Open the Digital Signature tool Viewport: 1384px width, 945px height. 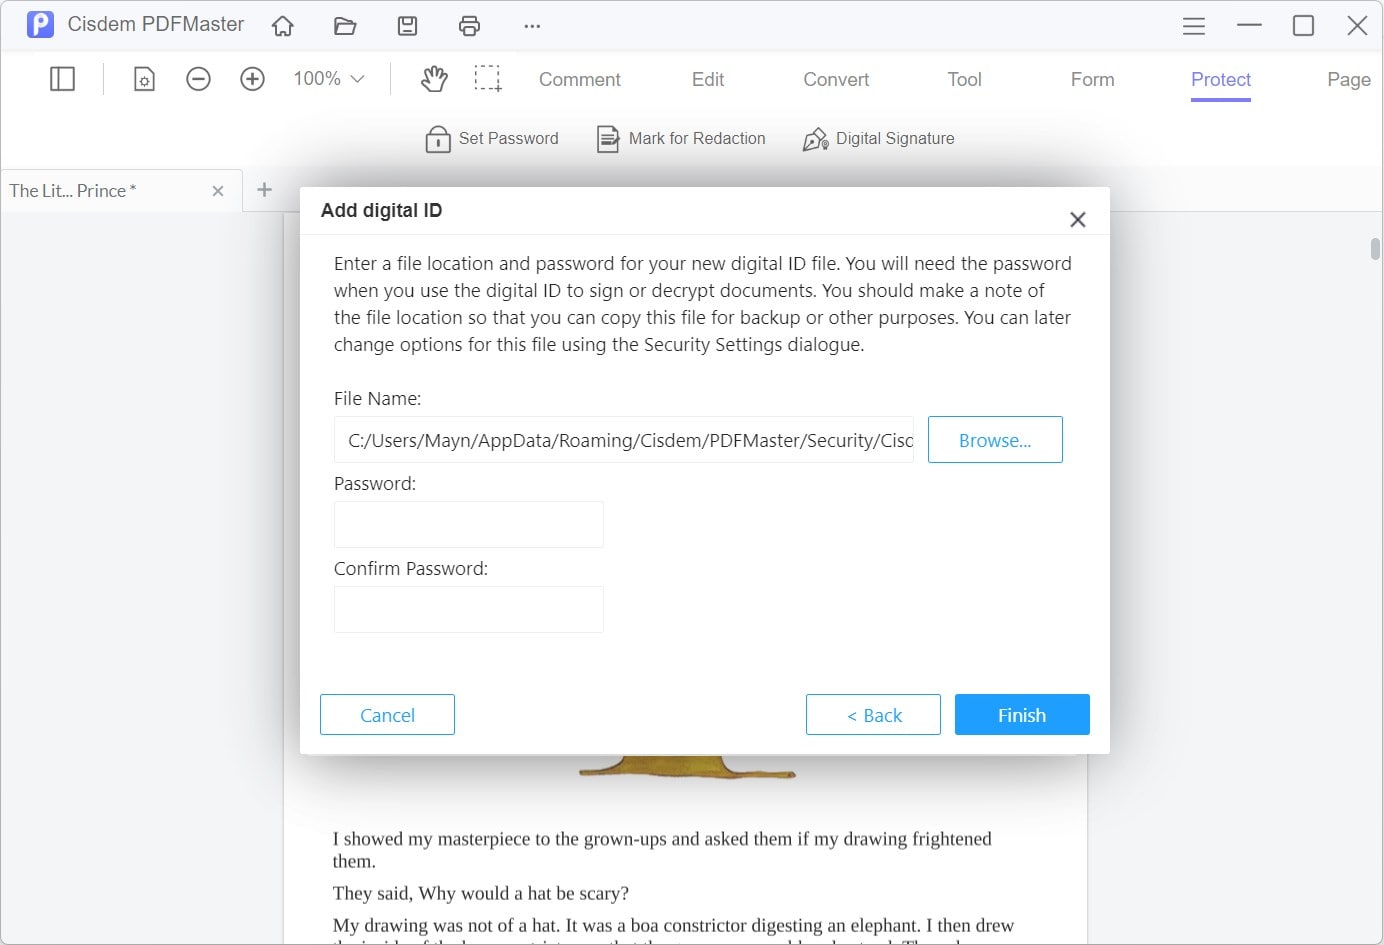click(878, 138)
